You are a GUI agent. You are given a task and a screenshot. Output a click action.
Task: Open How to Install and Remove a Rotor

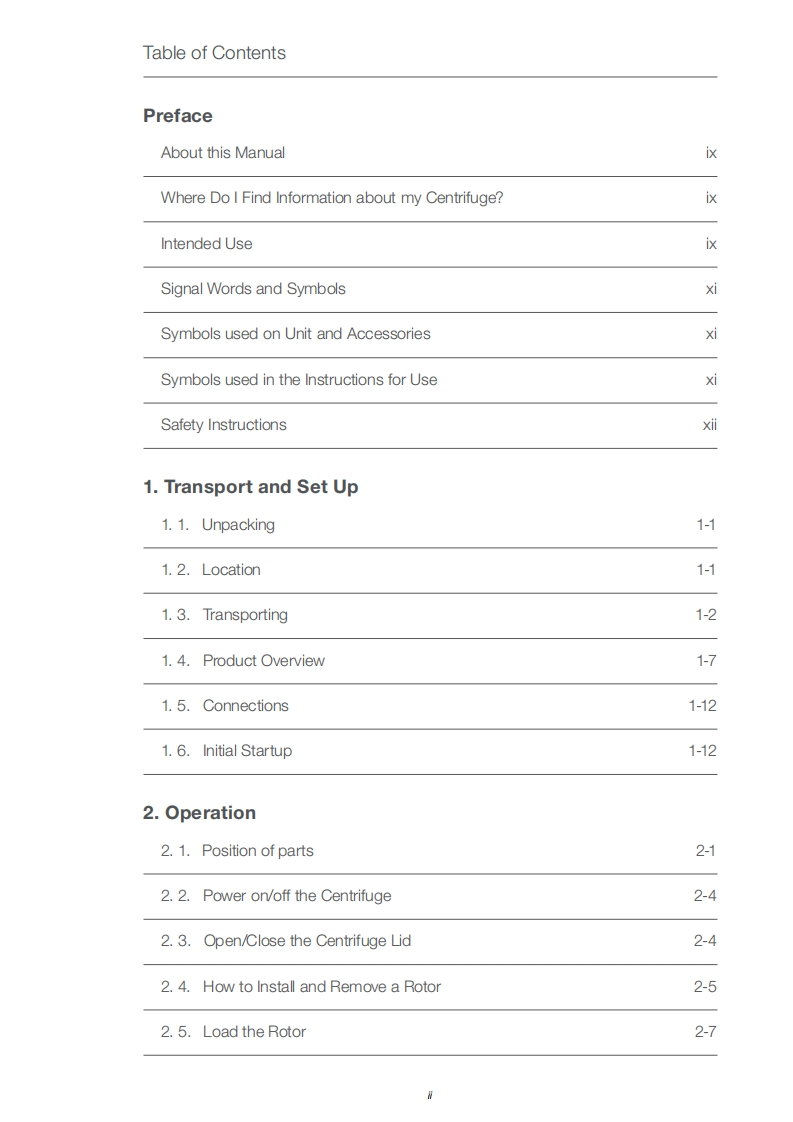322,987
